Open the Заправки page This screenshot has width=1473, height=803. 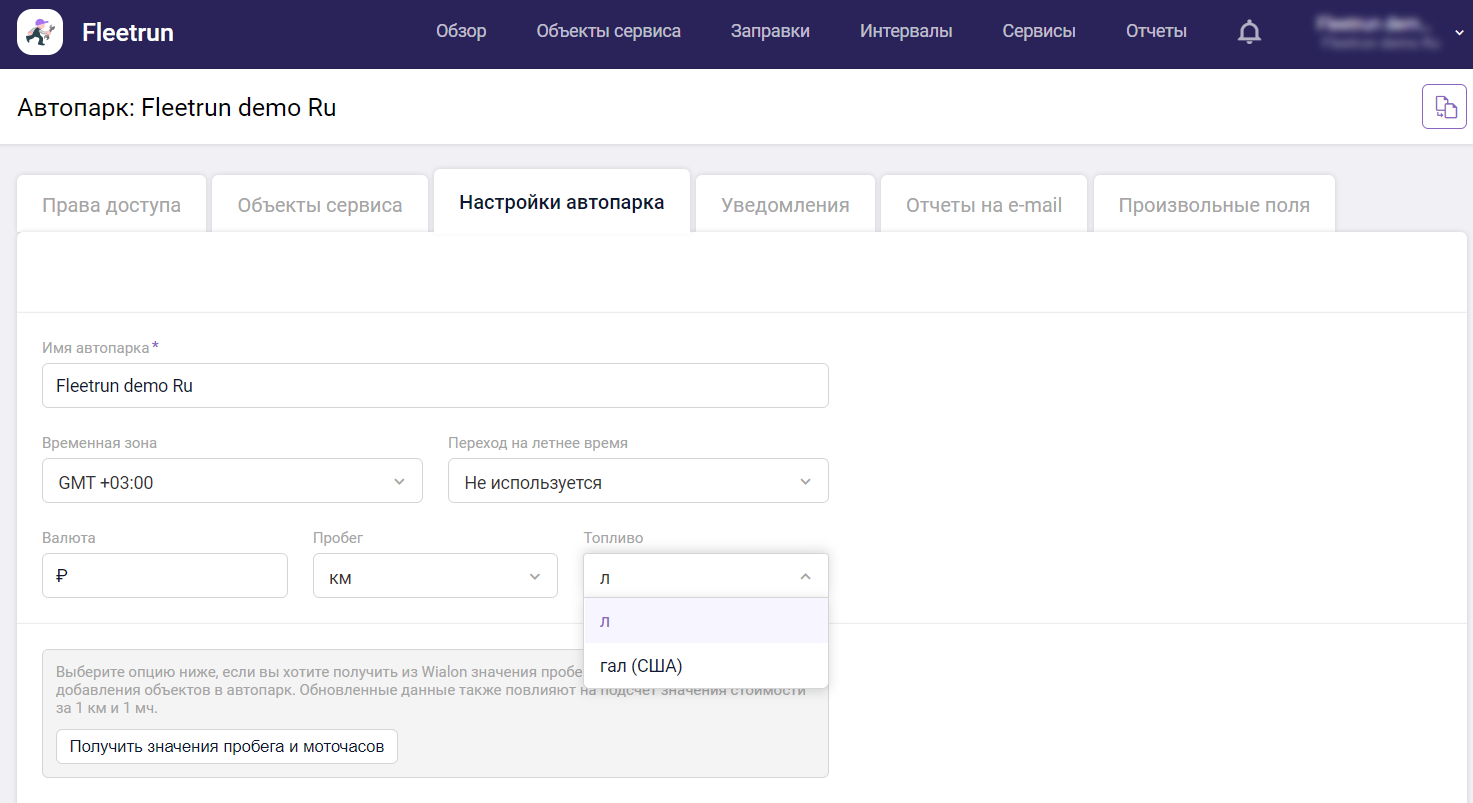click(x=770, y=32)
